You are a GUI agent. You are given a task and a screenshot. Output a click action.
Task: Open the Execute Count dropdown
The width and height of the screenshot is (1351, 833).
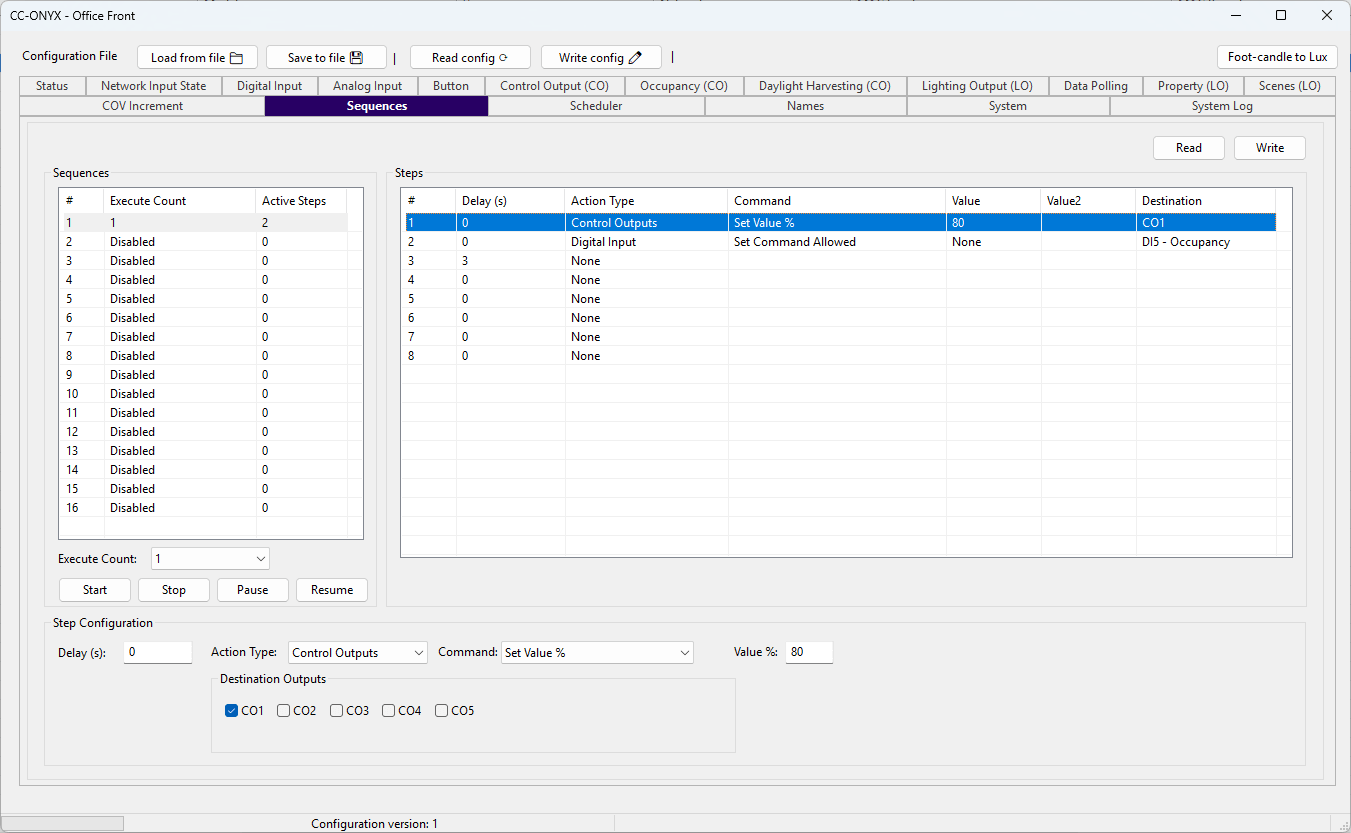click(210, 559)
